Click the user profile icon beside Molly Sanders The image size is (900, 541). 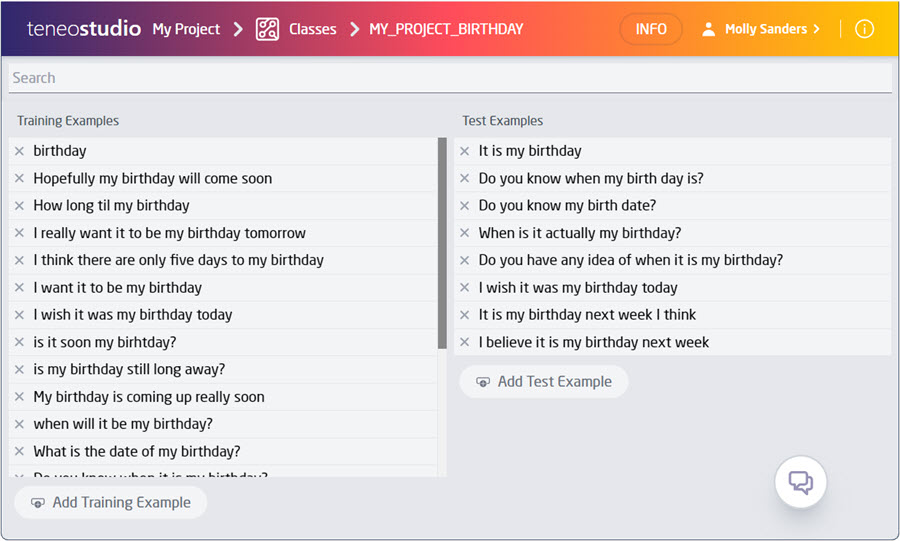pos(709,29)
